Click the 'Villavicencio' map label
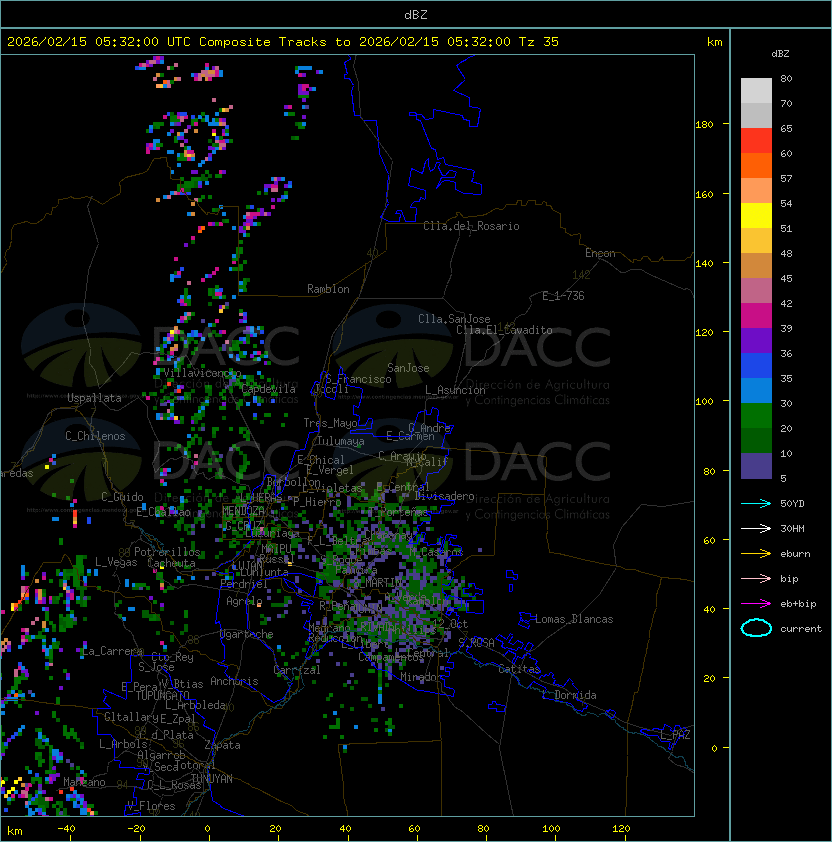Screen dimensions: 832x842 pos(202,373)
